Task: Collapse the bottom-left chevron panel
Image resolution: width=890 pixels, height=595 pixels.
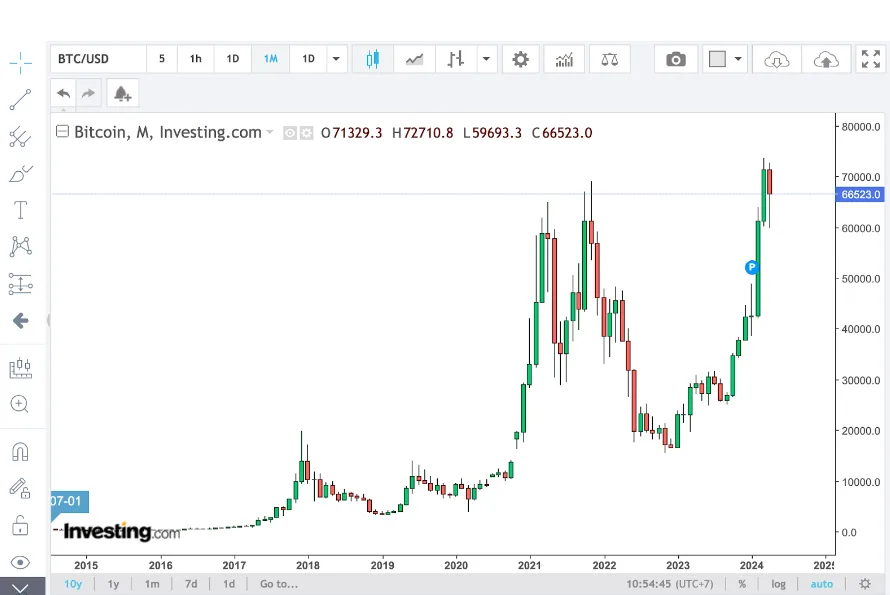Action: [20, 588]
